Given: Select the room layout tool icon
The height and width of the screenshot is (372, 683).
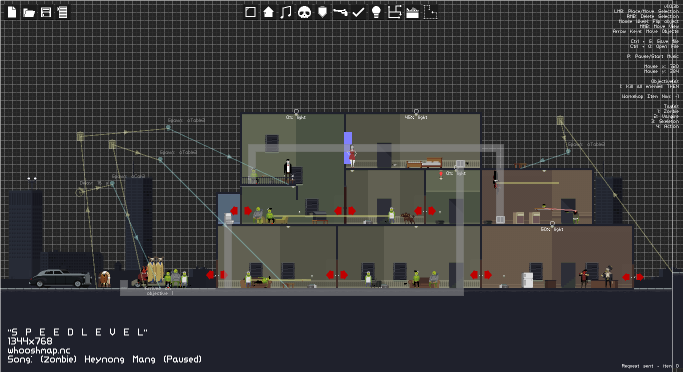Looking at the screenshot, I should [x=394, y=12].
